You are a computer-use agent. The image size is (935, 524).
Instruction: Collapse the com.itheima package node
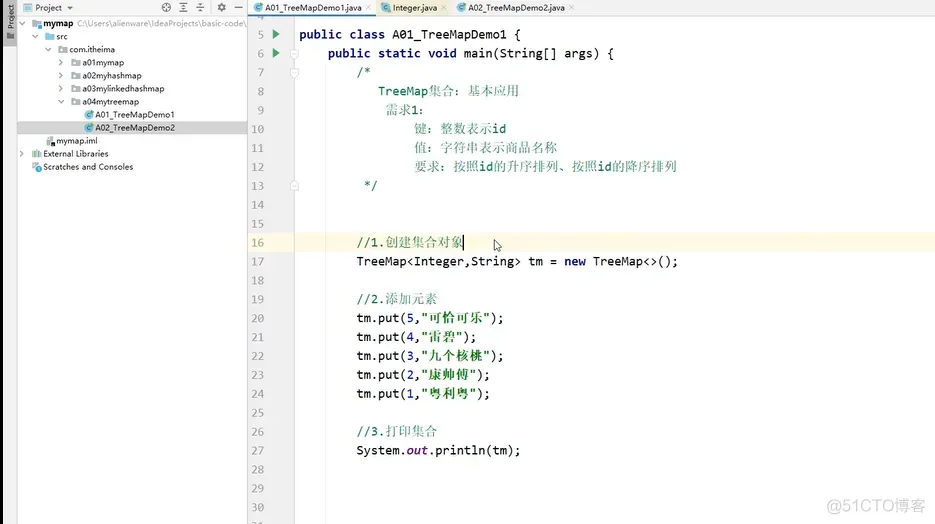(x=49, y=49)
